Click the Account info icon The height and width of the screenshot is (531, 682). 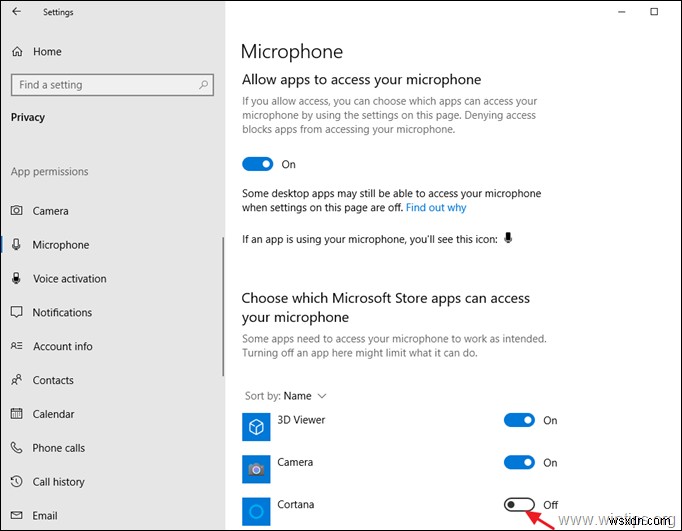[17, 346]
